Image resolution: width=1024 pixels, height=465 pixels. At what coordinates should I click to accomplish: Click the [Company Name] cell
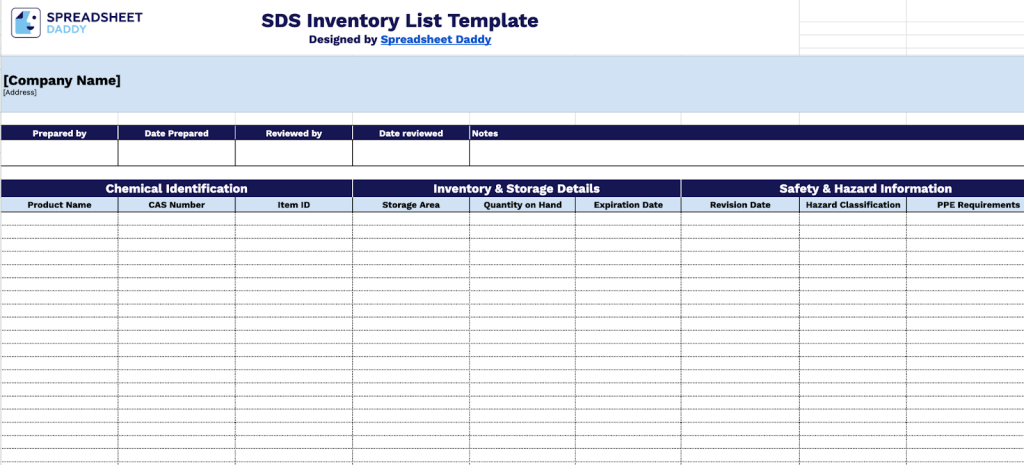click(x=62, y=80)
